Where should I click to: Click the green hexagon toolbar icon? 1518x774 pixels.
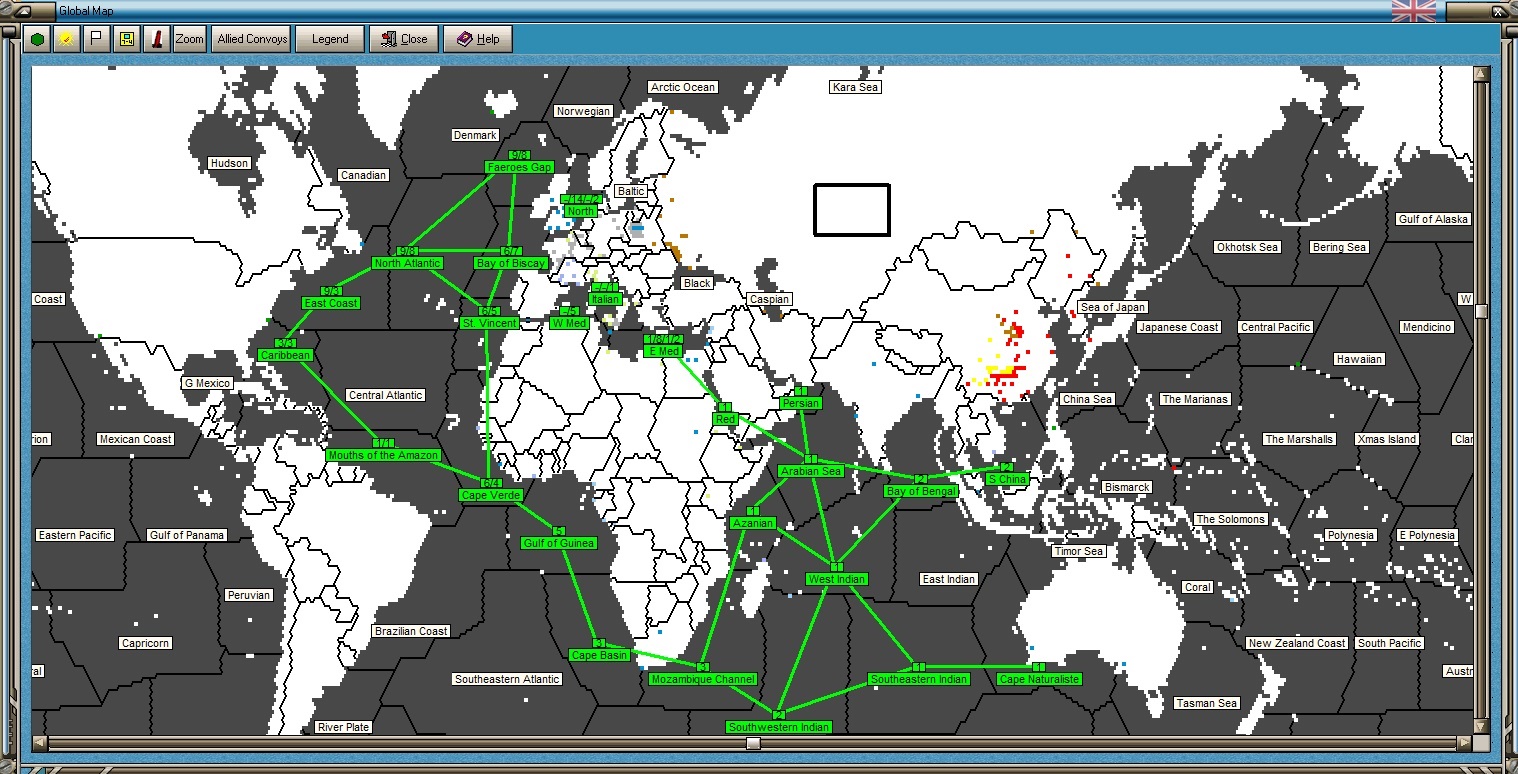(38, 39)
